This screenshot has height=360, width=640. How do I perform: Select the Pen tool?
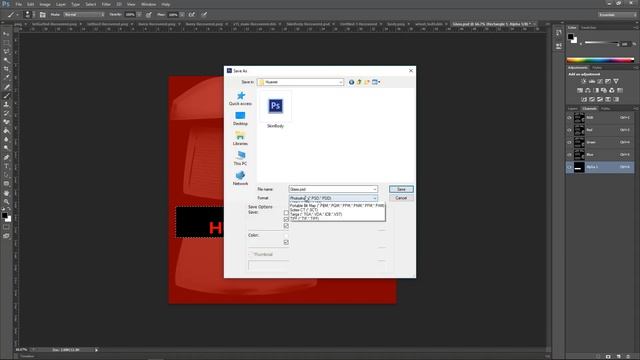[6, 157]
